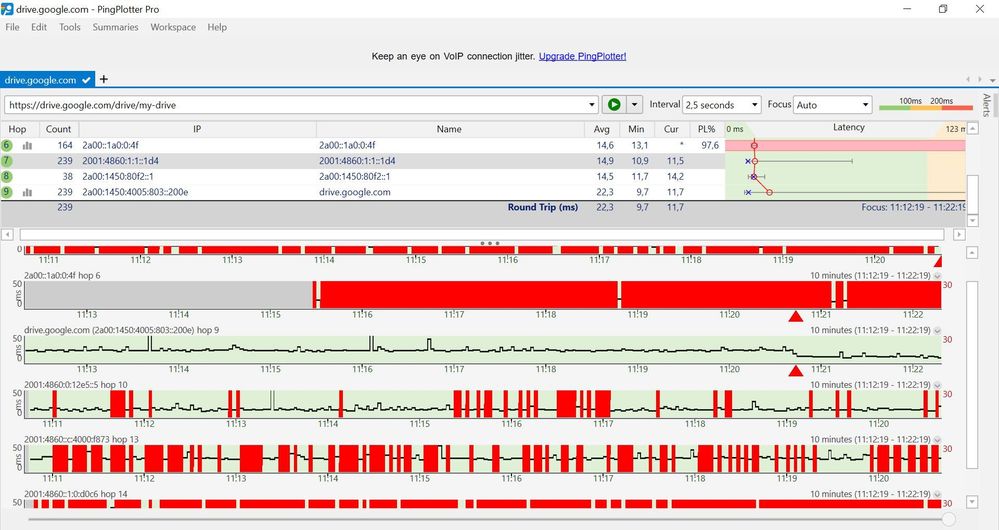
Task: Open the hop 6 timeline graph options chevron
Action: pyautogui.click(x=938, y=274)
